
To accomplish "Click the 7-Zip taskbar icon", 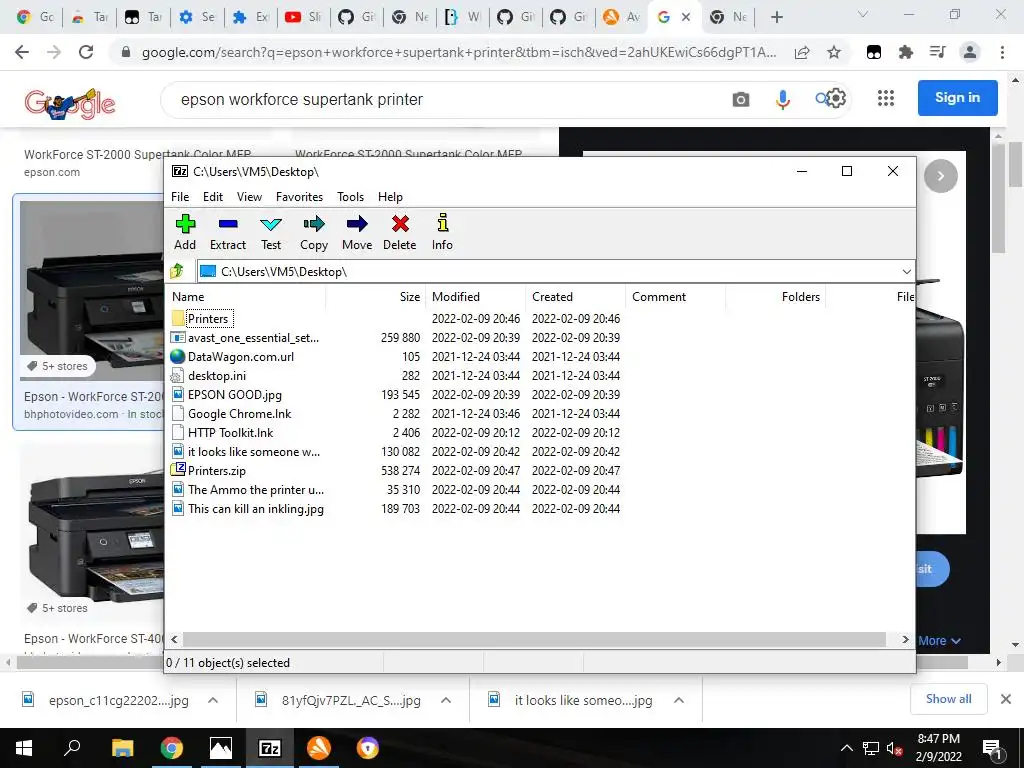I will (270, 748).
